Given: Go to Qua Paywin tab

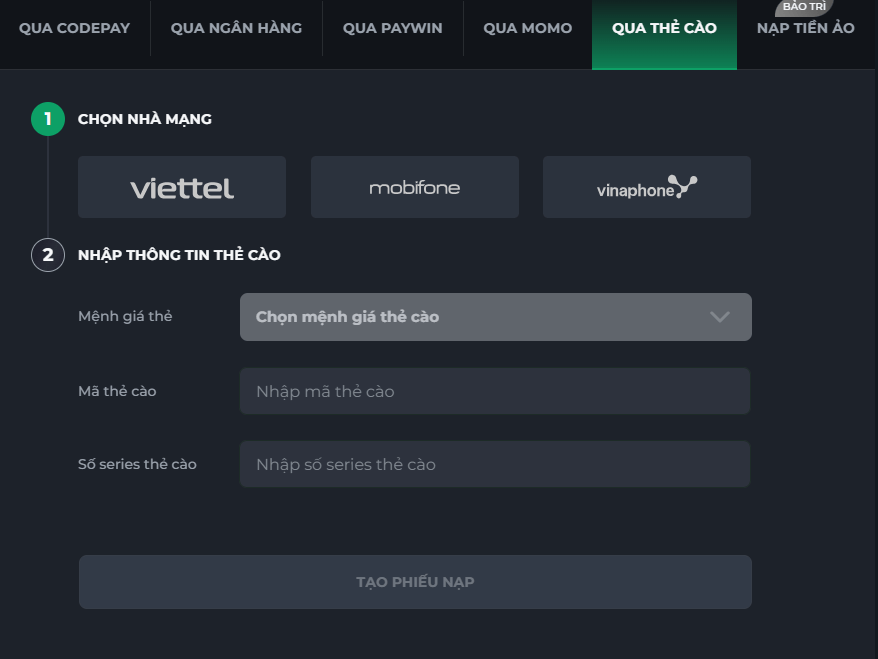Looking at the screenshot, I should click(x=392, y=28).
